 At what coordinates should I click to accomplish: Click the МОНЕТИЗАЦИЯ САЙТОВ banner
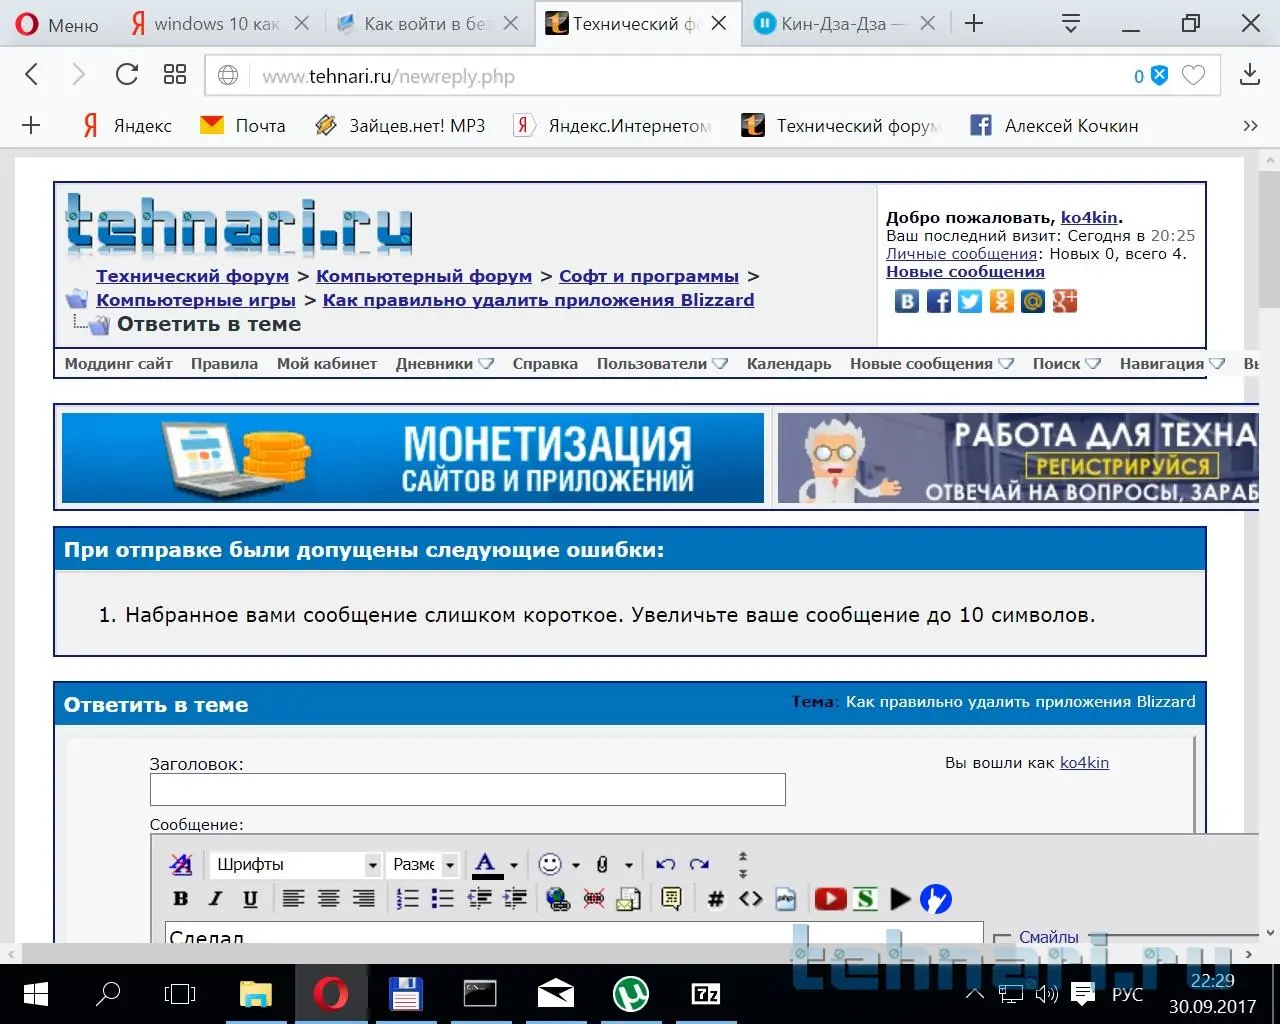pos(413,458)
